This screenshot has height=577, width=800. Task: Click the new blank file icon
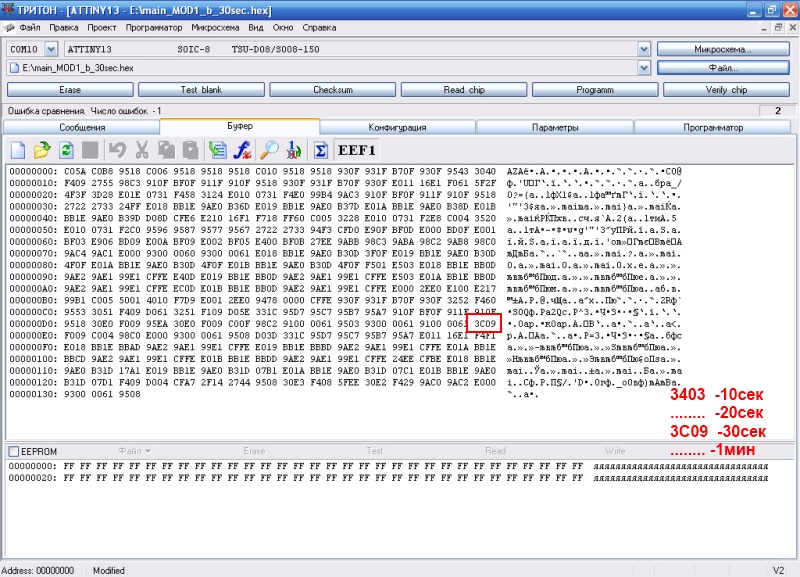click(18, 150)
